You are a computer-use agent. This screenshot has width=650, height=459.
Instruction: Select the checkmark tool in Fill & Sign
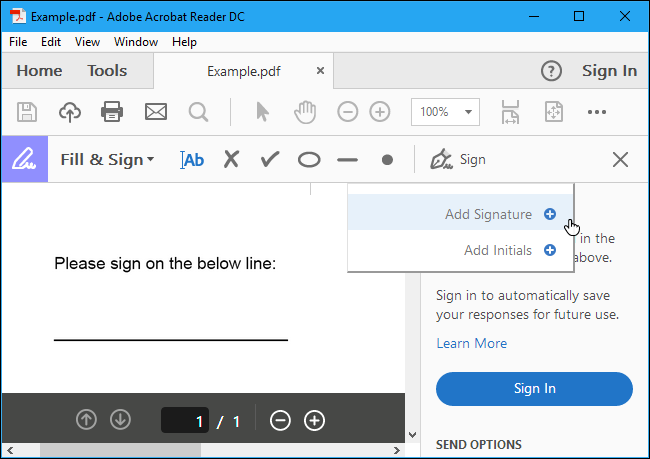(x=269, y=160)
